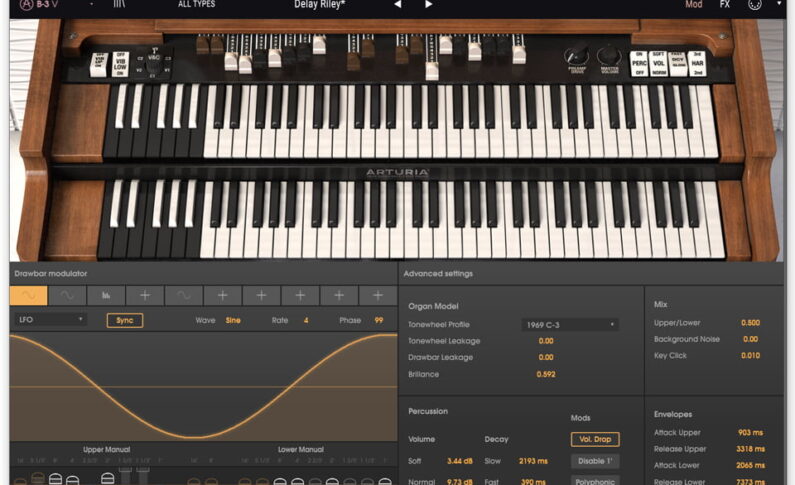Open the small arrow menu next to the B-3 V logo
This screenshot has width=795, height=485.
click(x=91, y=4)
